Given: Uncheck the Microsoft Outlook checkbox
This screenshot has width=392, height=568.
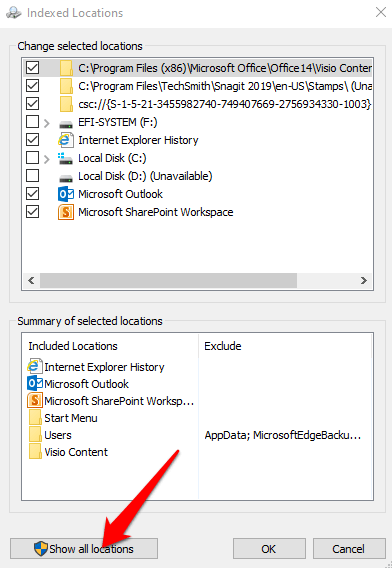Looking at the screenshot, I should tap(33, 193).
